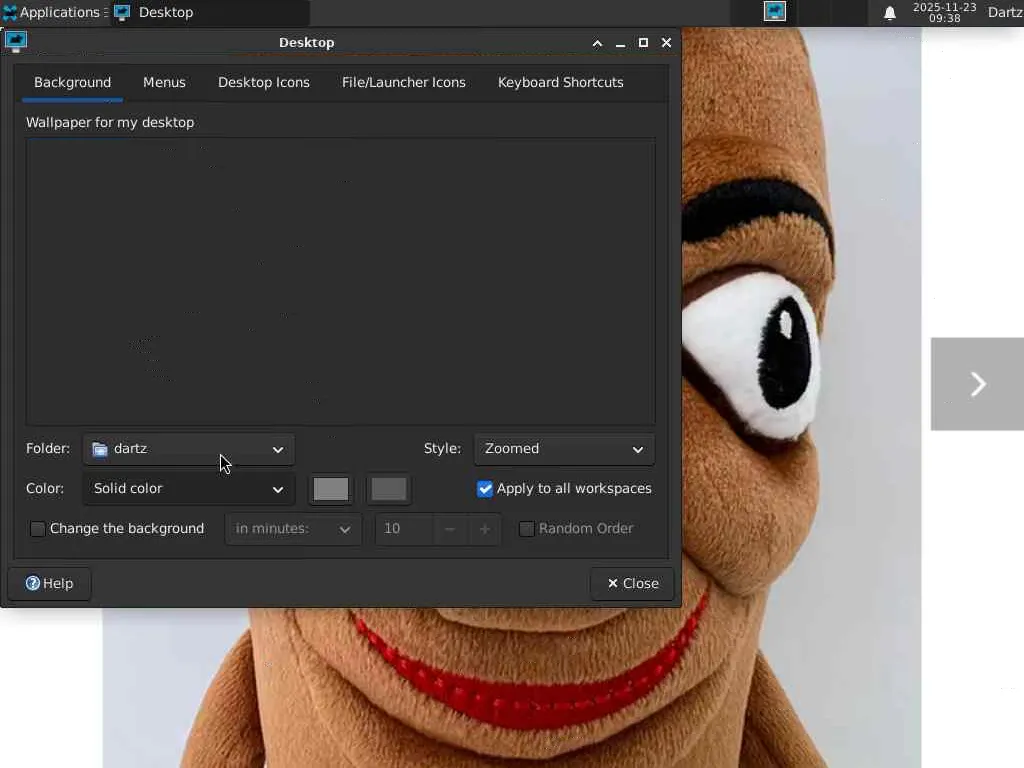Select the Desktop window button in taskbar
The width and height of the screenshot is (1024, 768).
coord(209,12)
